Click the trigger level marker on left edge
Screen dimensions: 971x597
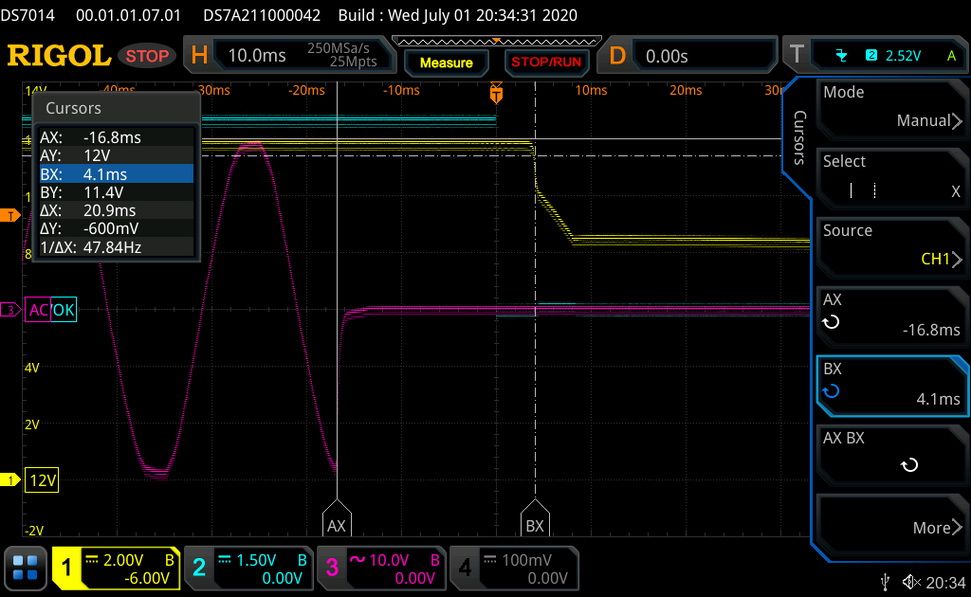click(x=10, y=216)
